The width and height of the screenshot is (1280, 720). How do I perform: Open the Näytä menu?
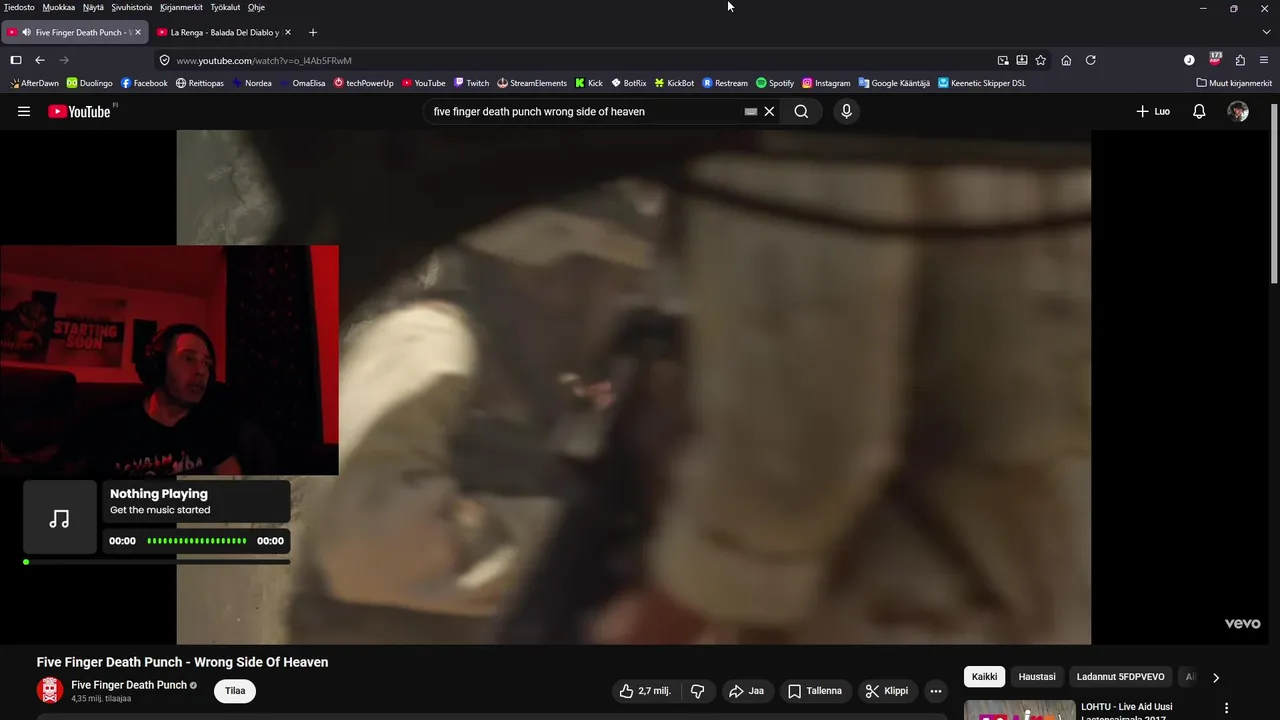pos(93,7)
